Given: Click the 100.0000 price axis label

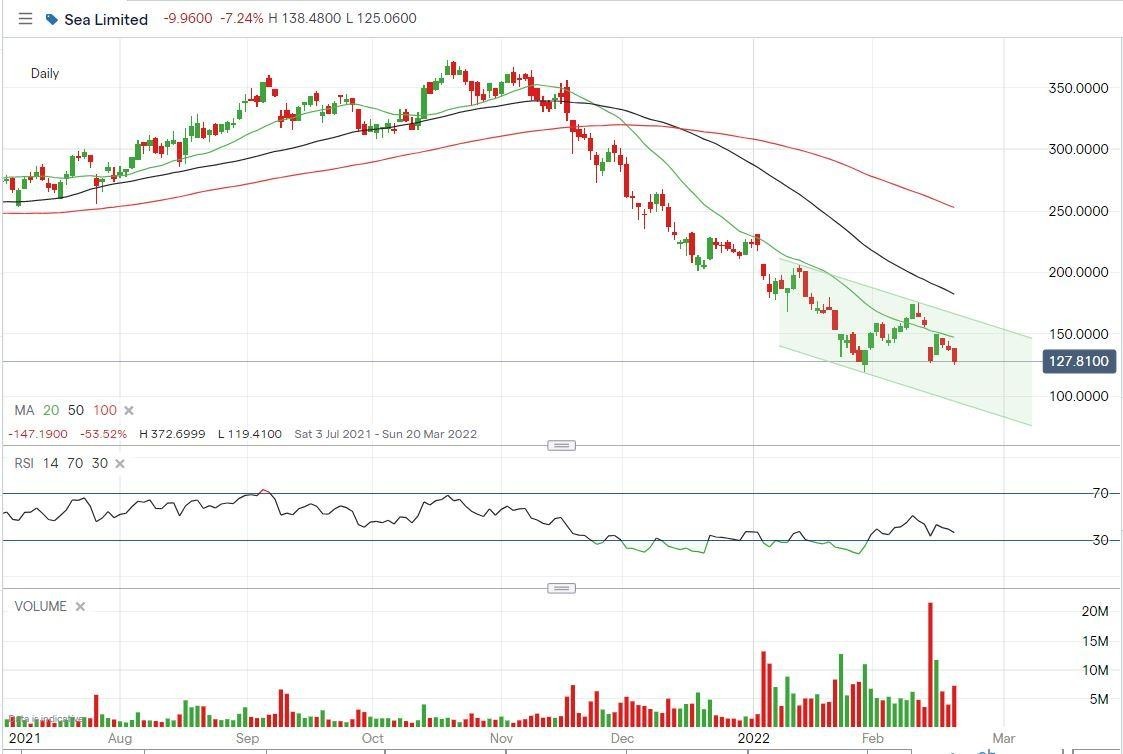Looking at the screenshot, I should click(x=1079, y=396).
